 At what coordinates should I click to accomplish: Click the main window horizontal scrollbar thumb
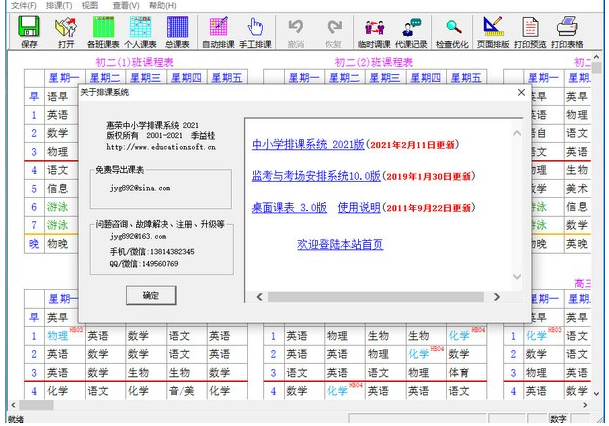[36, 405]
